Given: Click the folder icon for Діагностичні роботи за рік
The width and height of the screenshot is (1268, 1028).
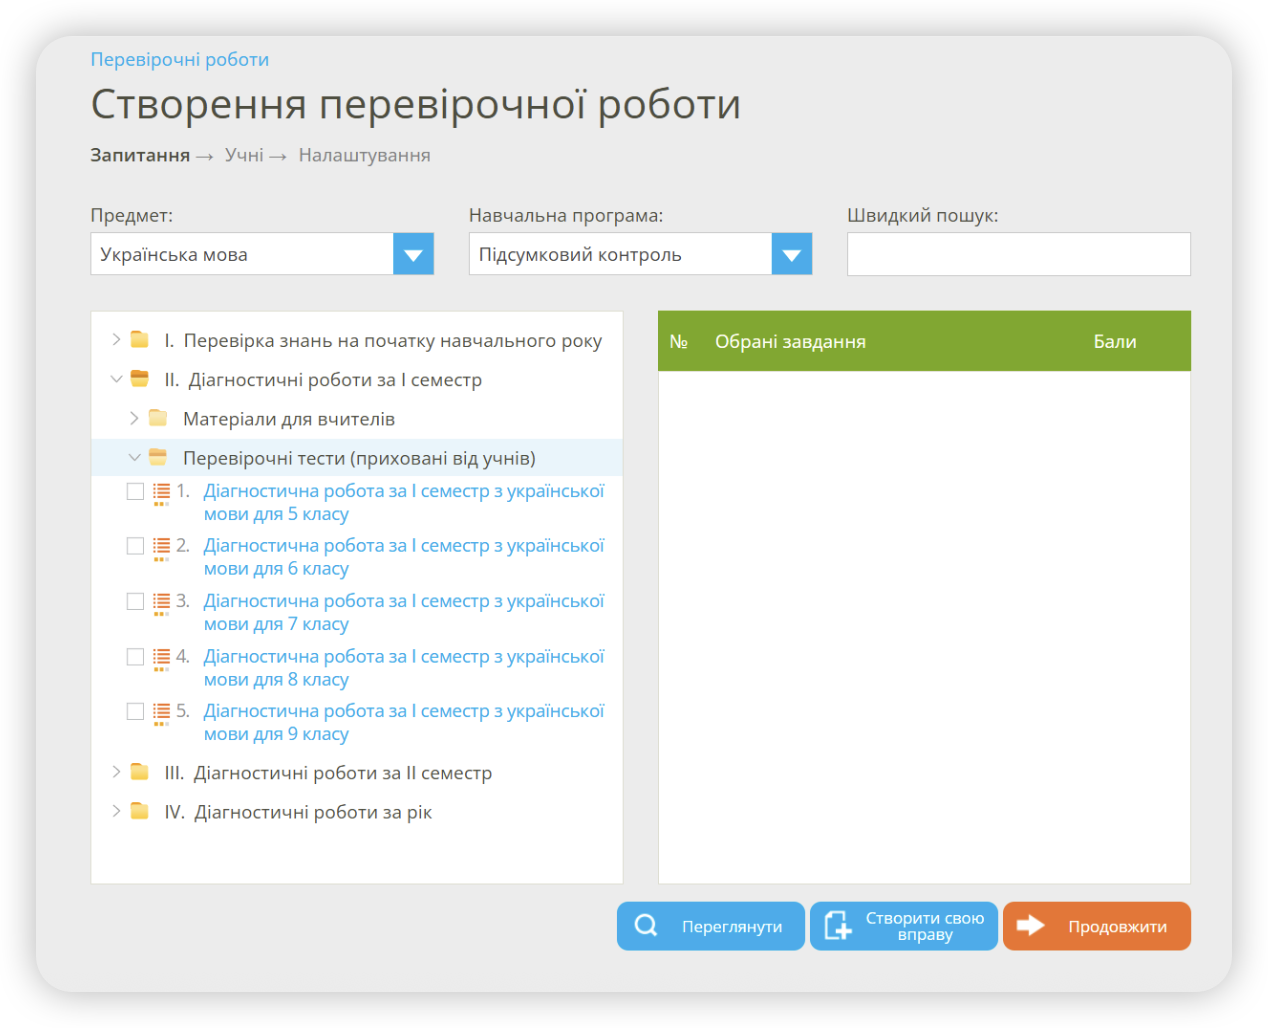Looking at the screenshot, I should (x=140, y=811).
